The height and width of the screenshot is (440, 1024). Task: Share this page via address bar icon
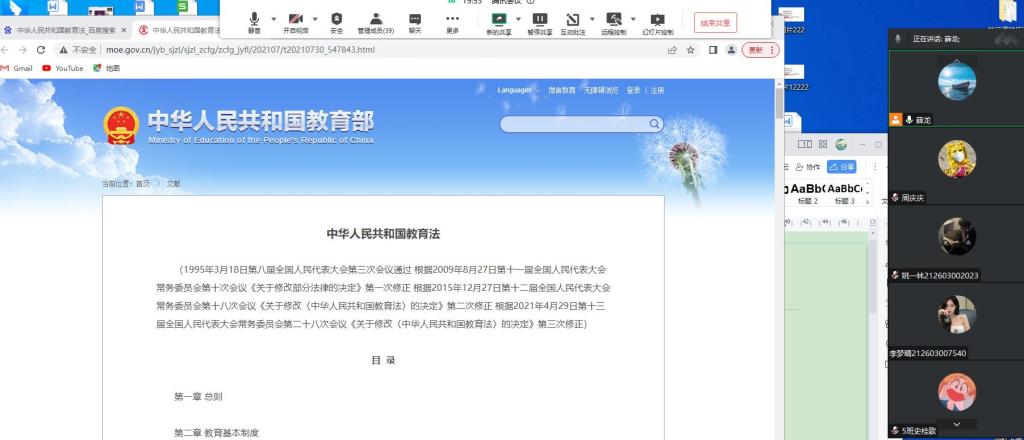[x=672, y=50]
